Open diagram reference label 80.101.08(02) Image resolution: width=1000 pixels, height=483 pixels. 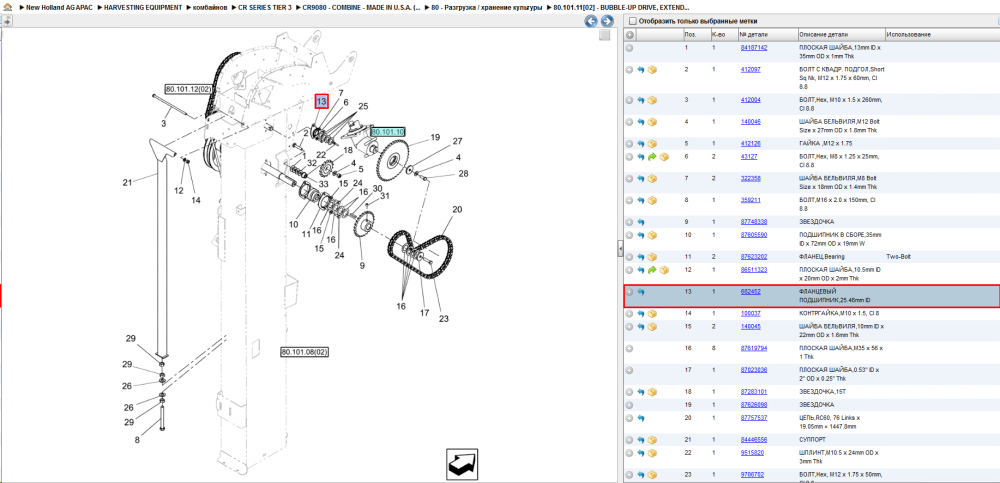[x=305, y=352]
